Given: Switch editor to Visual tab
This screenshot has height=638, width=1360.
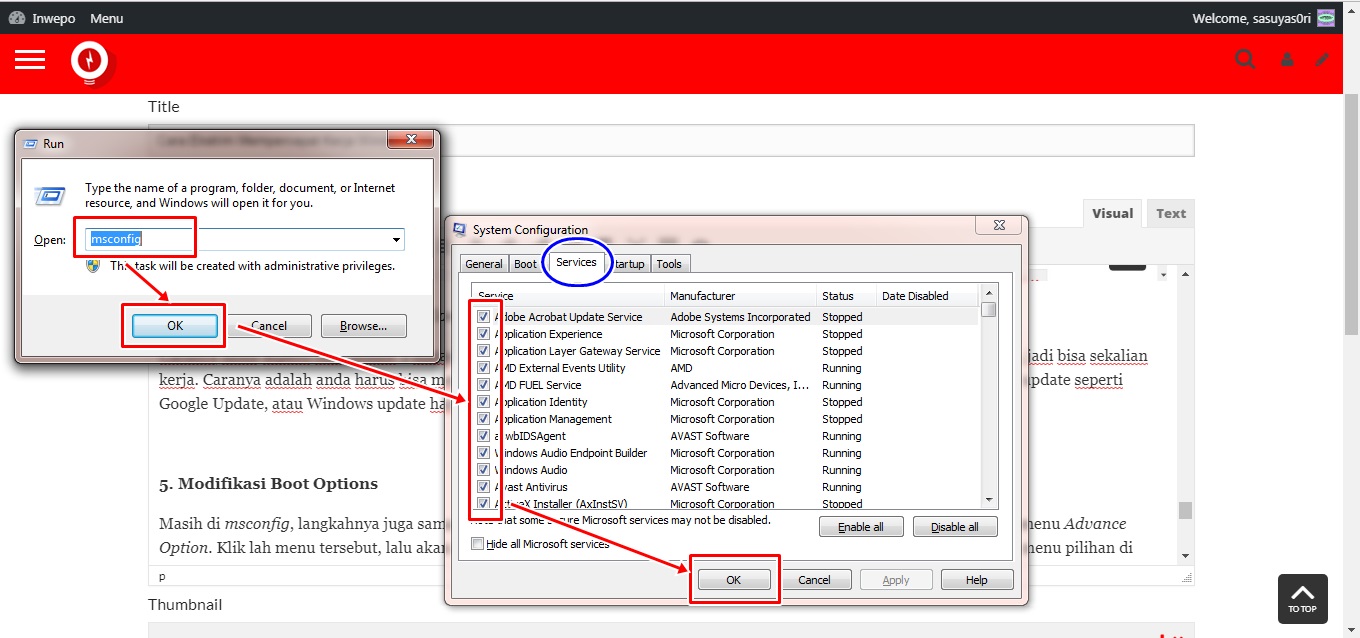Looking at the screenshot, I should [1112, 213].
